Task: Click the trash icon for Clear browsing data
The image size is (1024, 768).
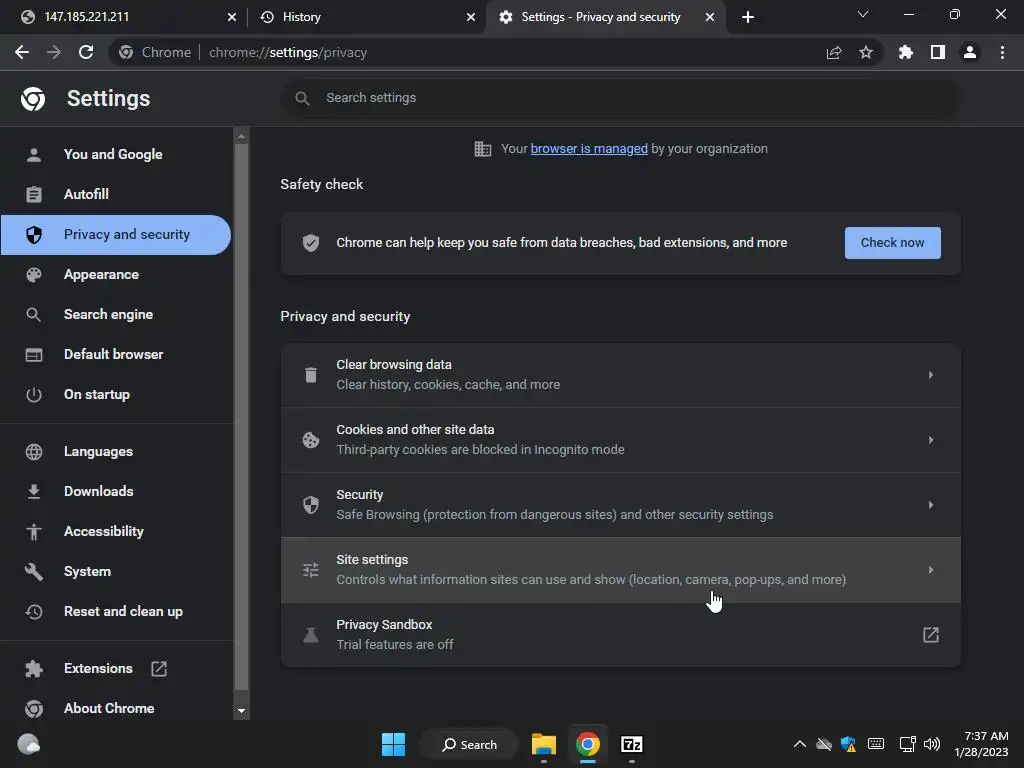Action: tap(311, 375)
